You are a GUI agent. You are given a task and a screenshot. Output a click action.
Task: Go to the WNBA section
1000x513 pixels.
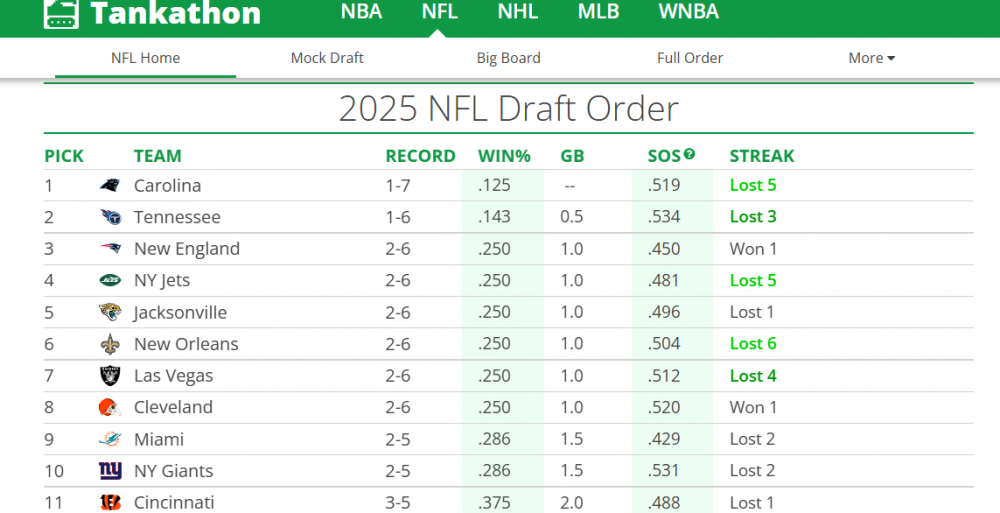[688, 12]
